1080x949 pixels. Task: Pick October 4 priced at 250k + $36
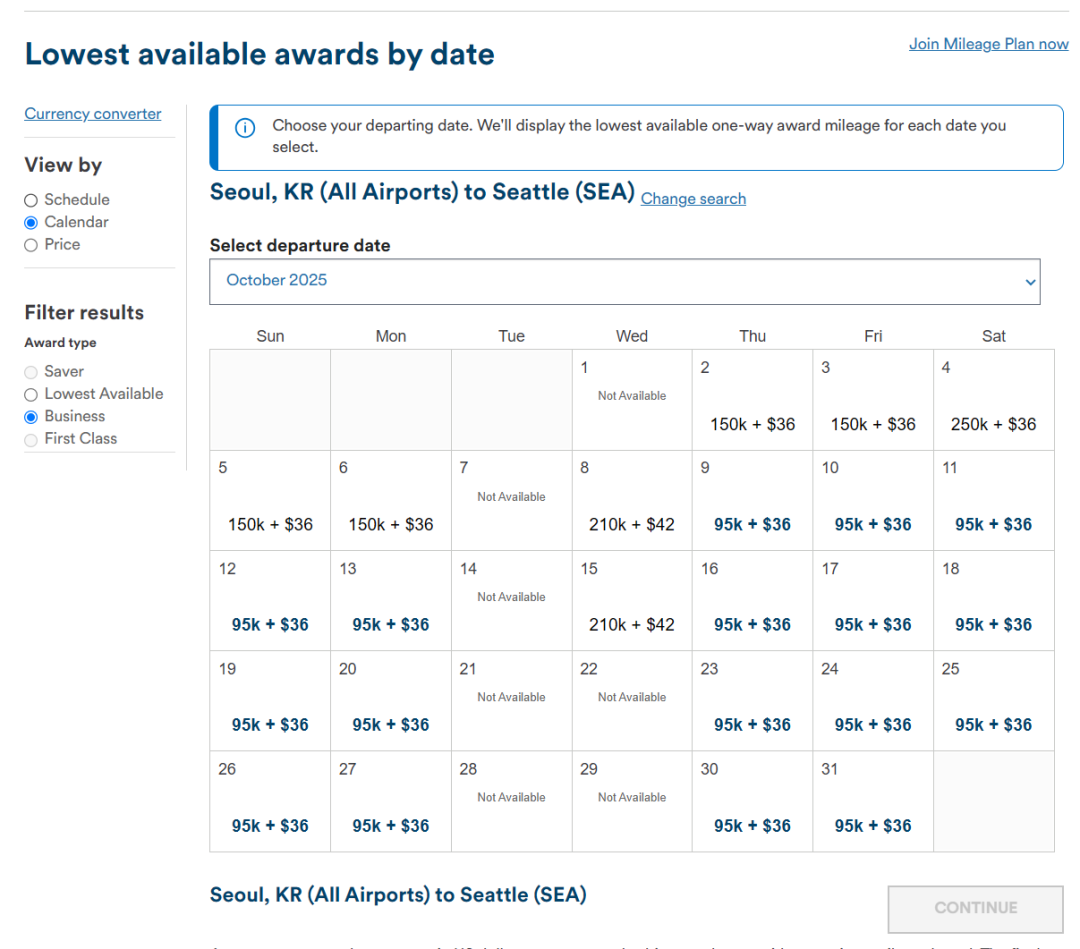tap(993, 424)
